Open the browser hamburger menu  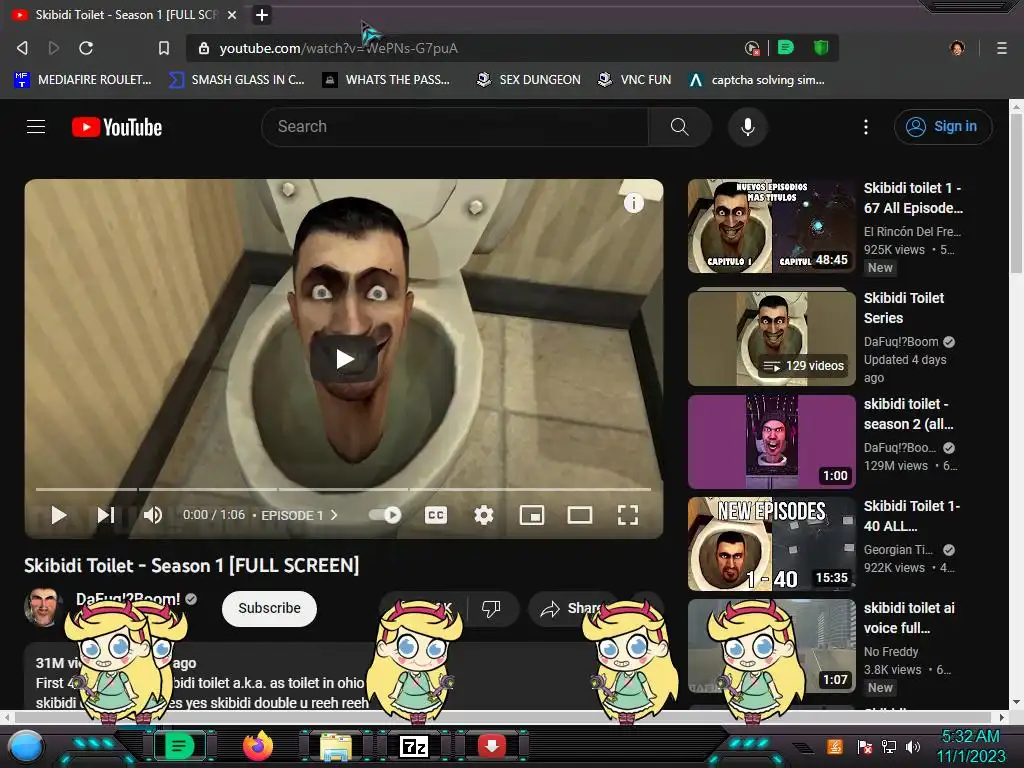[1002, 48]
